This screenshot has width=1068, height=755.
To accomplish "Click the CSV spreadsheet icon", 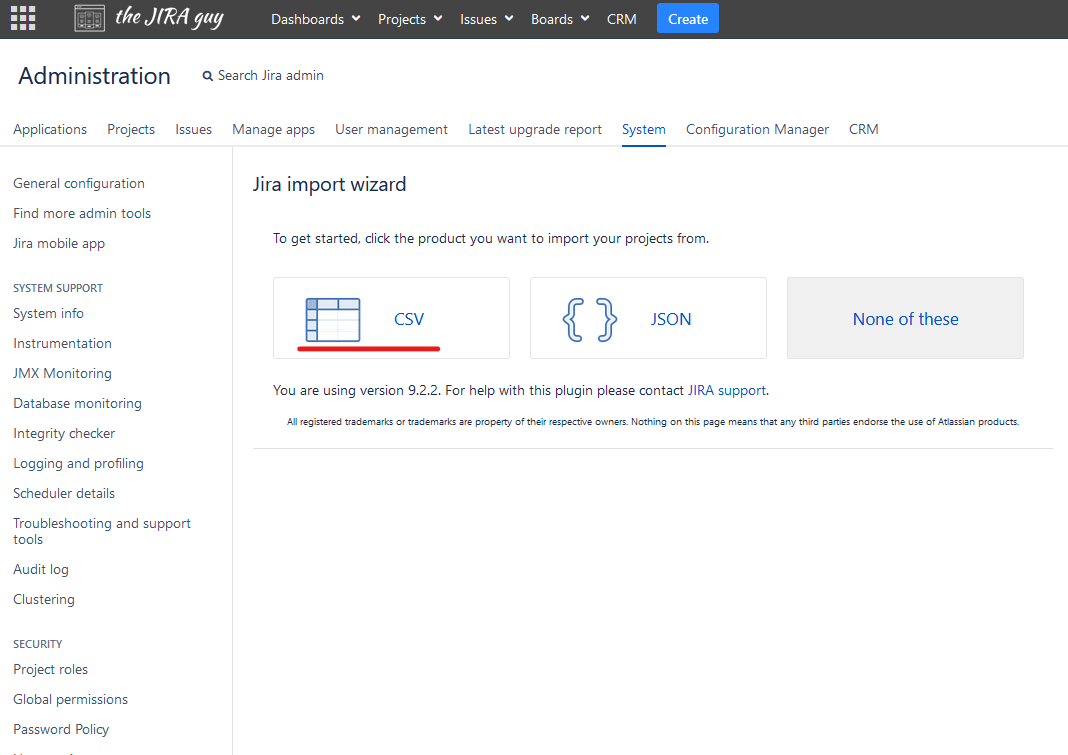I will click(x=333, y=320).
